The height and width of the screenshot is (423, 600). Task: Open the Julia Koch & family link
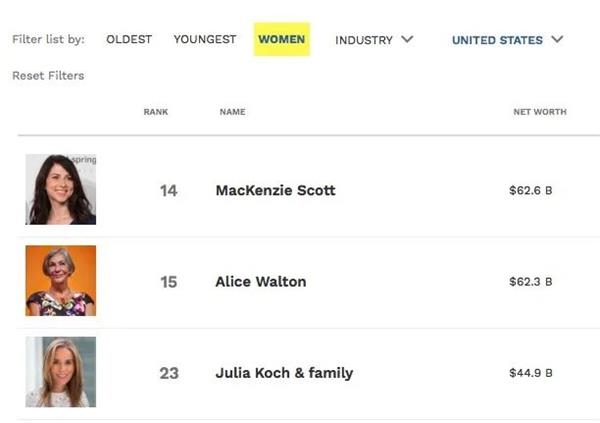point(284,373)
